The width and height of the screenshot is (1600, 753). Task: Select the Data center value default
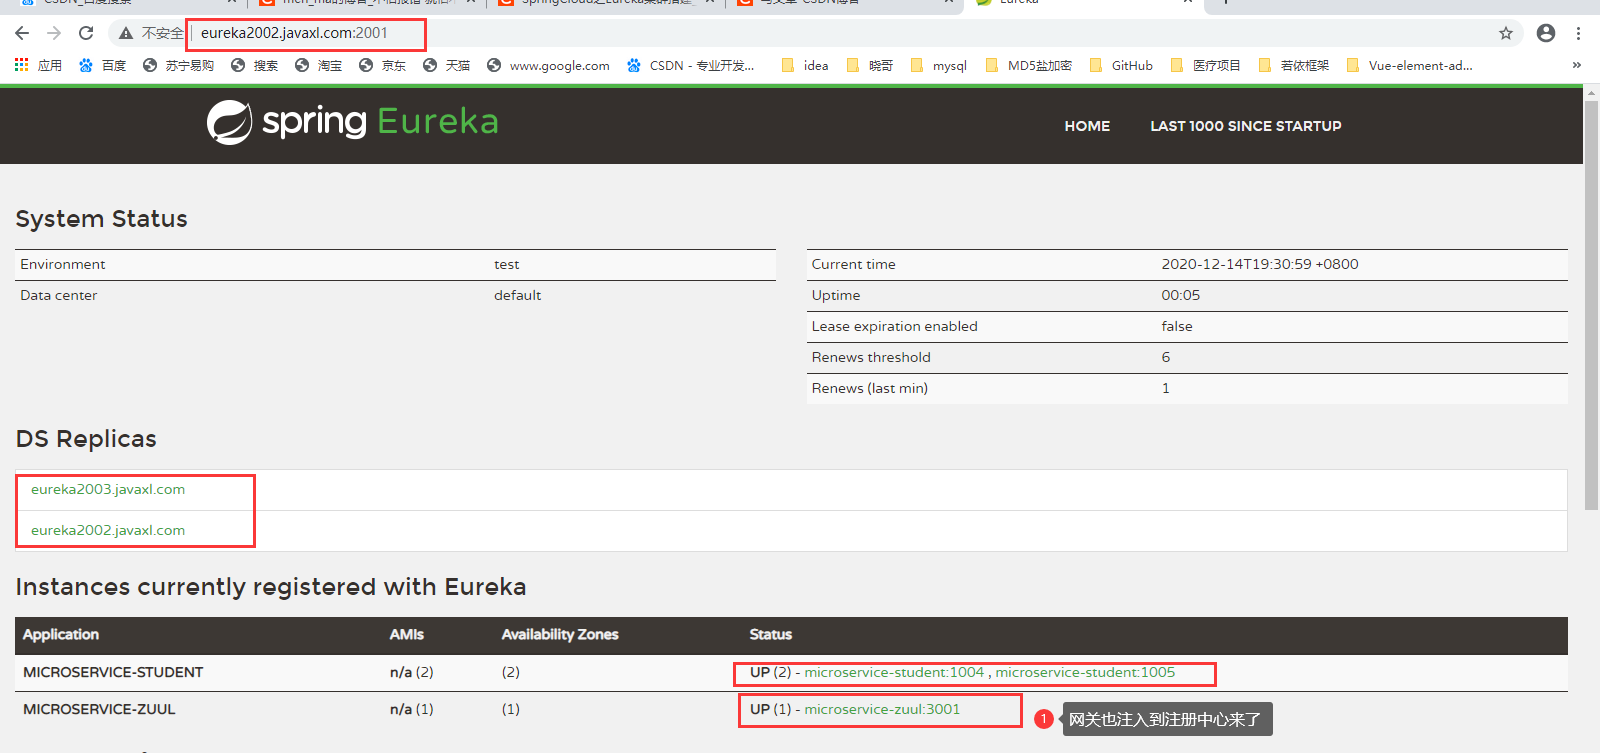pyautogui.click(x=518, y=295)
